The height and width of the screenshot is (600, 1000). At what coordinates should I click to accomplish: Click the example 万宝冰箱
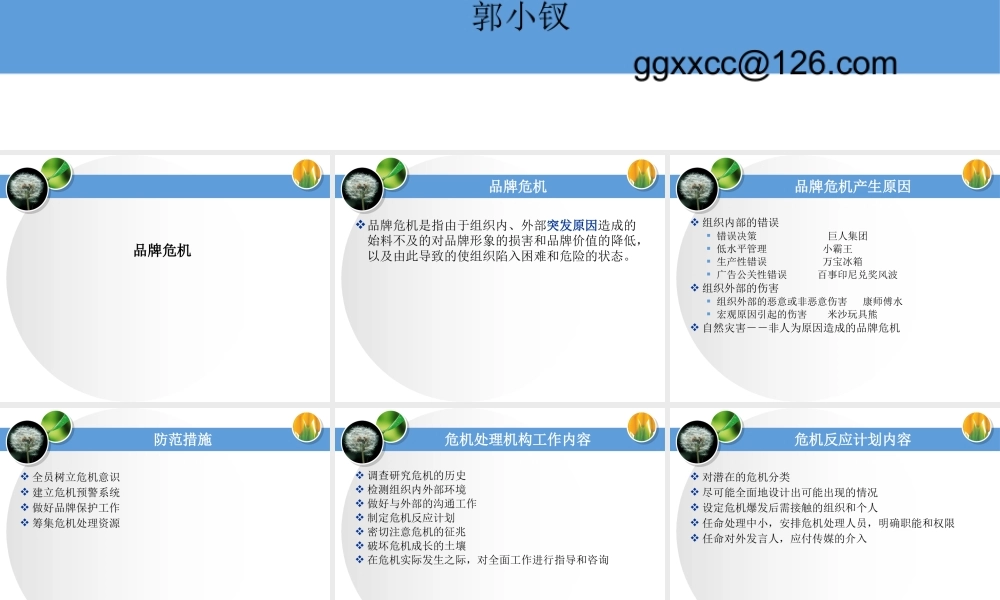coord(842,261)
